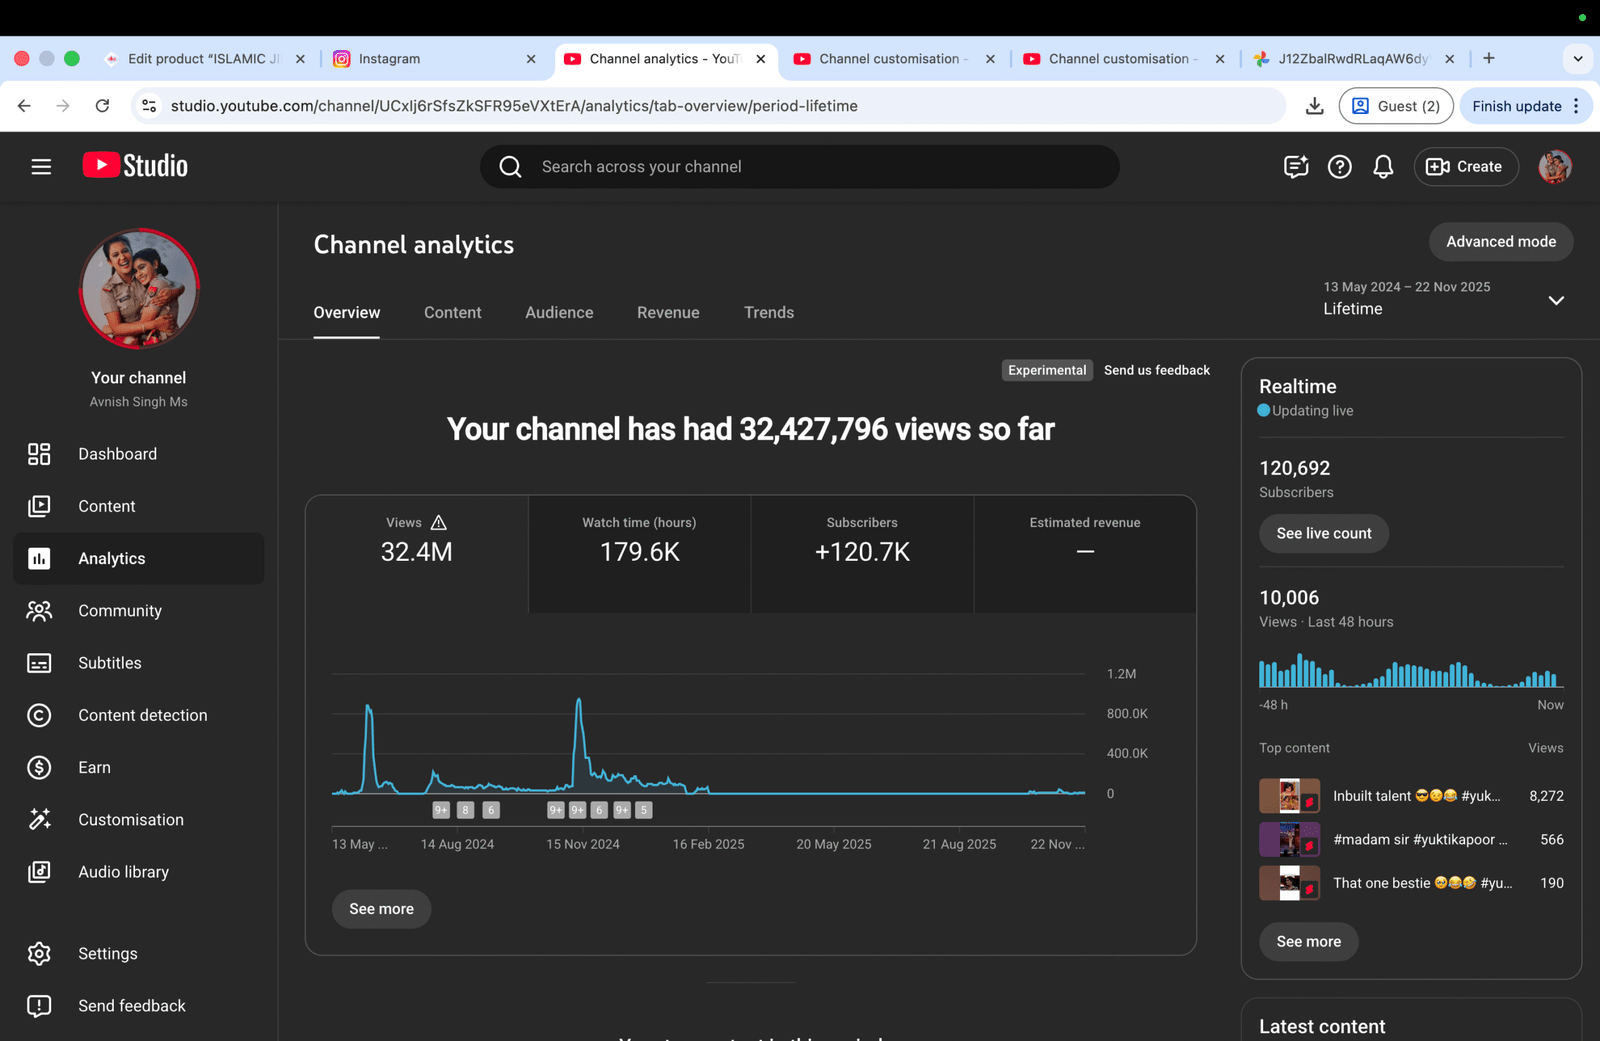Screen dimensions: 1600x1041
Task: Enable Advanced mode
Action: tap(1500, 242)
